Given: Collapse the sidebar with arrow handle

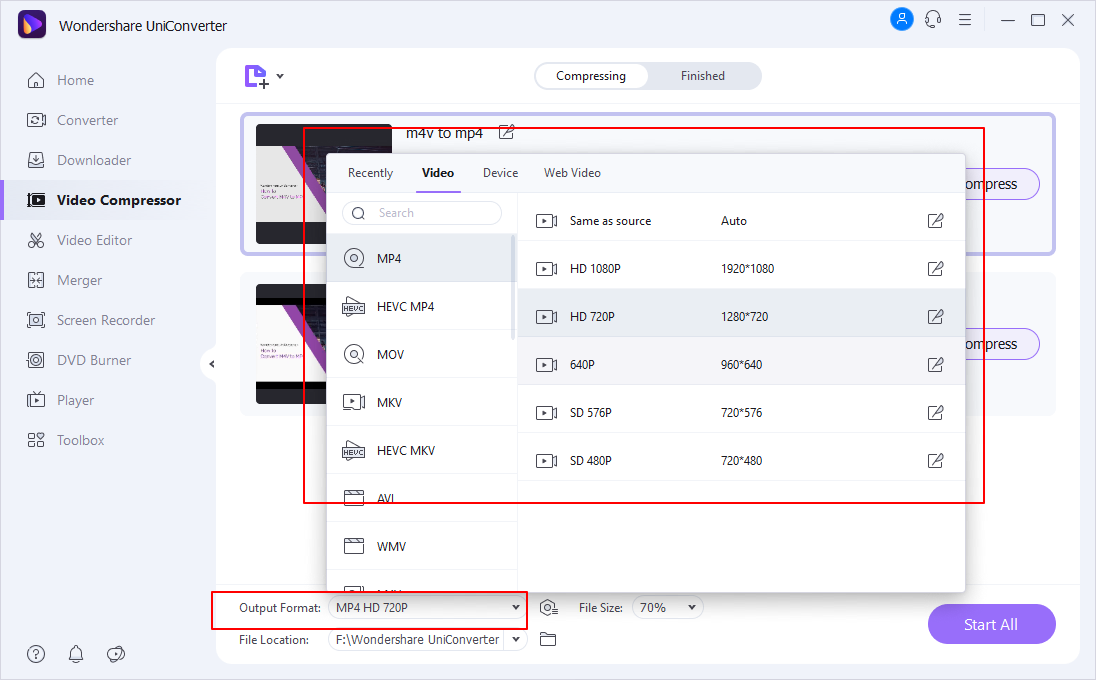Looking at the screenshot, I should (211, 364).
